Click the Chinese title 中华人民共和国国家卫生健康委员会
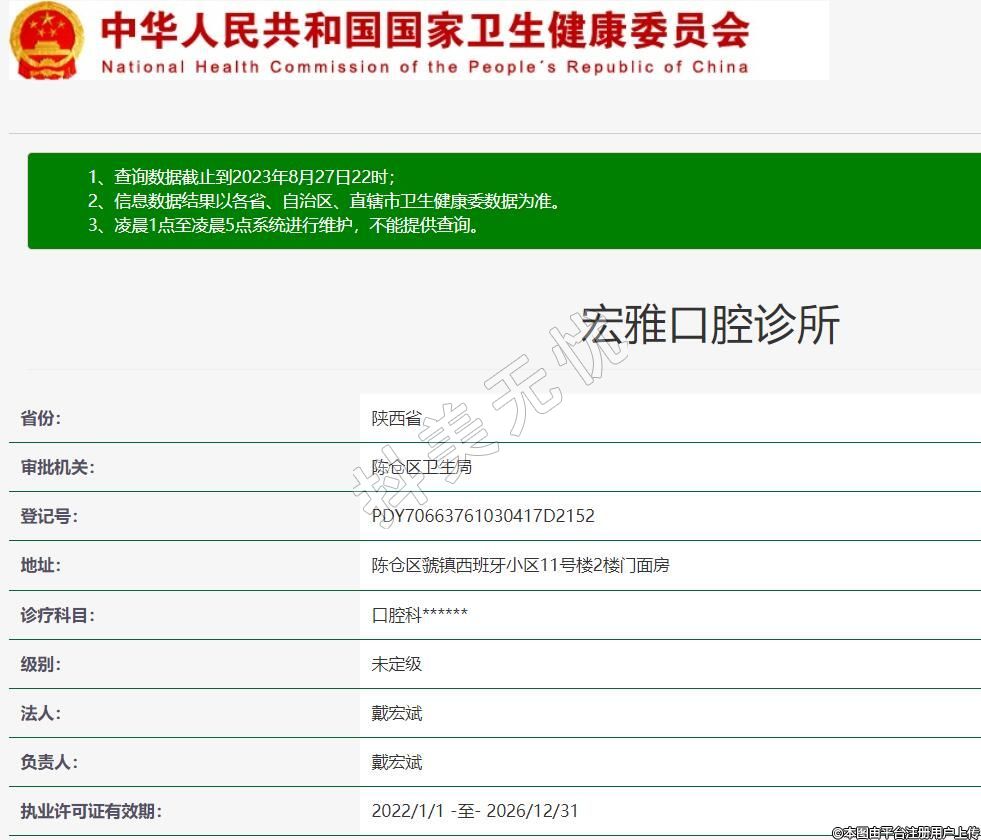The width and height of the screenshot is (981, 840). [425, 30]
